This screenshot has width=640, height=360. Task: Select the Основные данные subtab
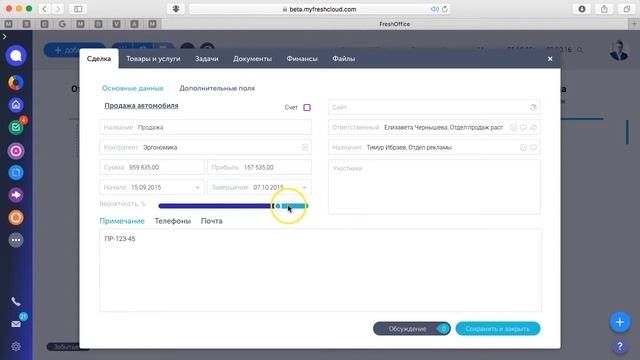(133, 88)
